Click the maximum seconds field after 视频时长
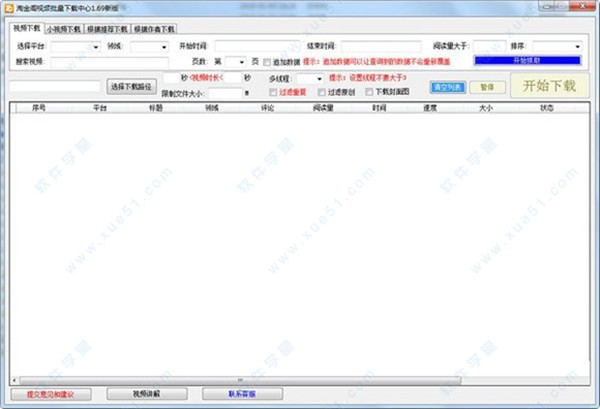 (233, 78)
